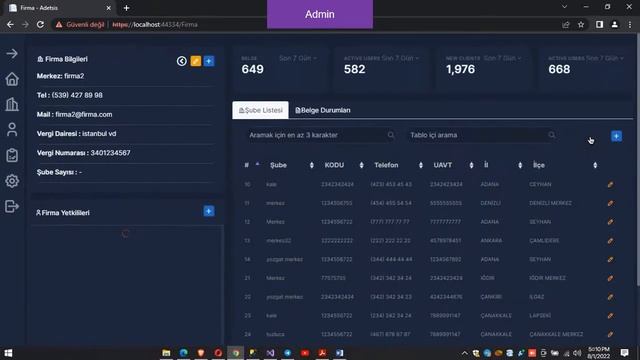This screenshot has width=640, height=360.
Task: Click the magnifier icon in 'Tablo içi arama'
Action: pos(552,135)
